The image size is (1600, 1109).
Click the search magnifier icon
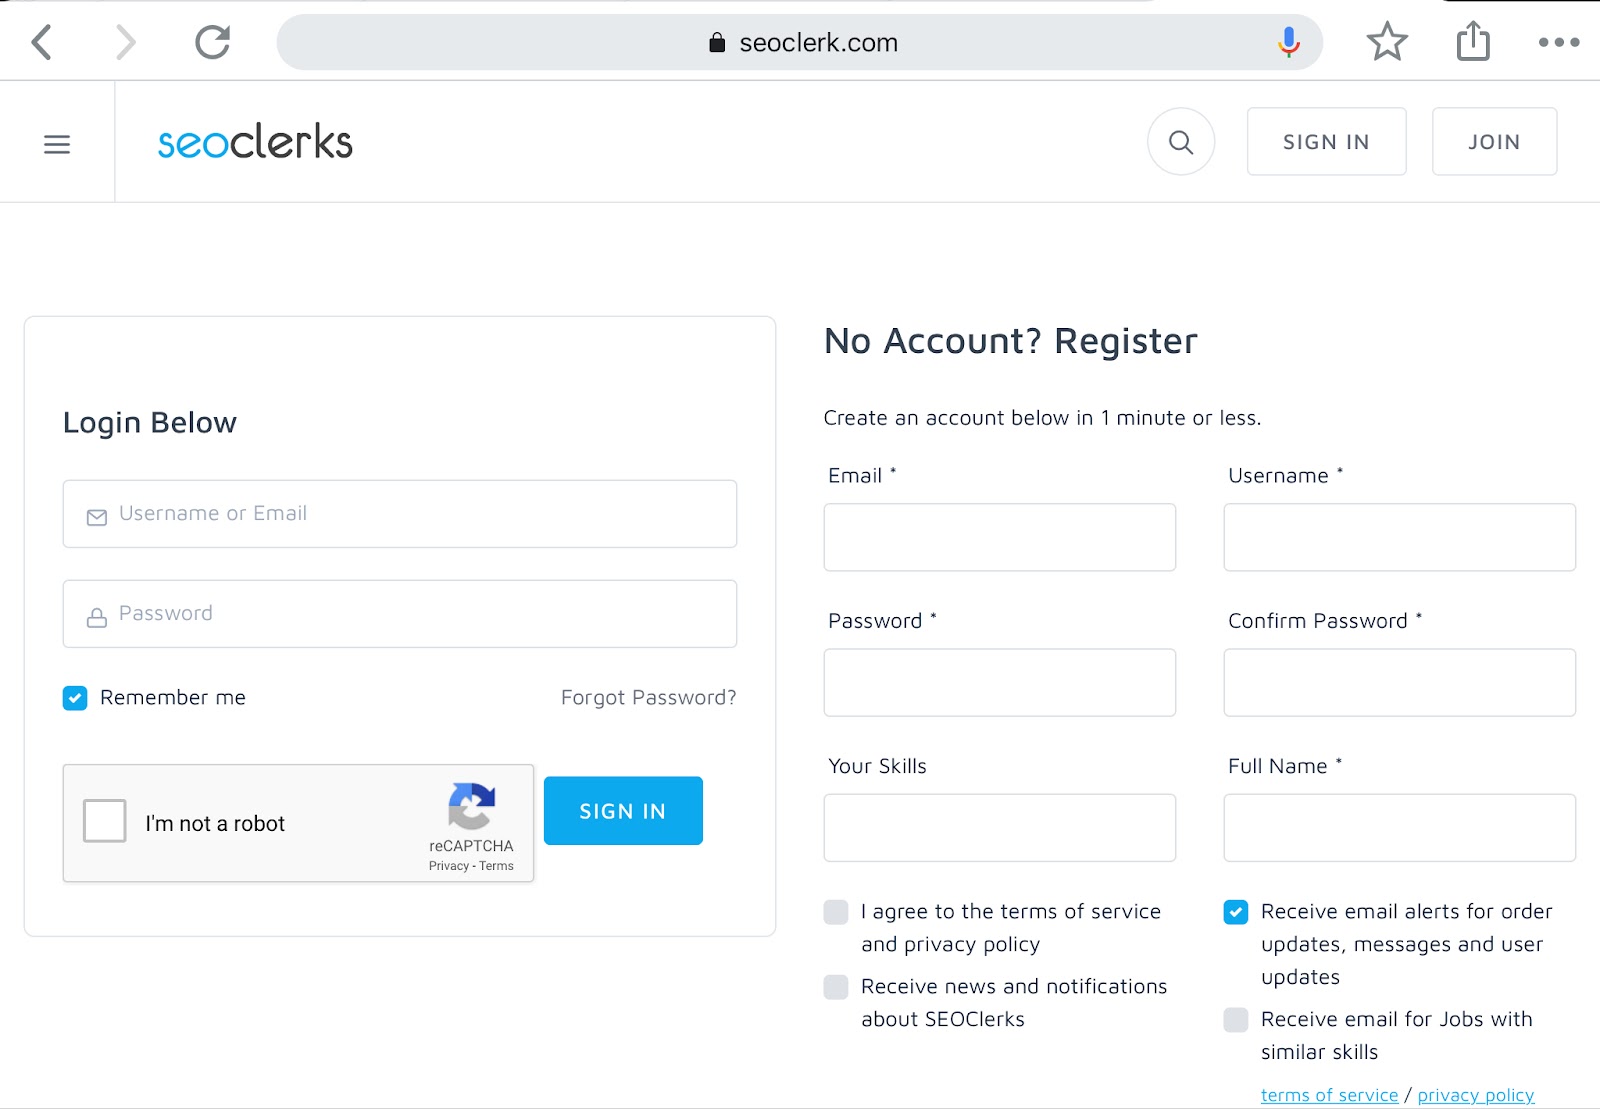pos(1181,142)
